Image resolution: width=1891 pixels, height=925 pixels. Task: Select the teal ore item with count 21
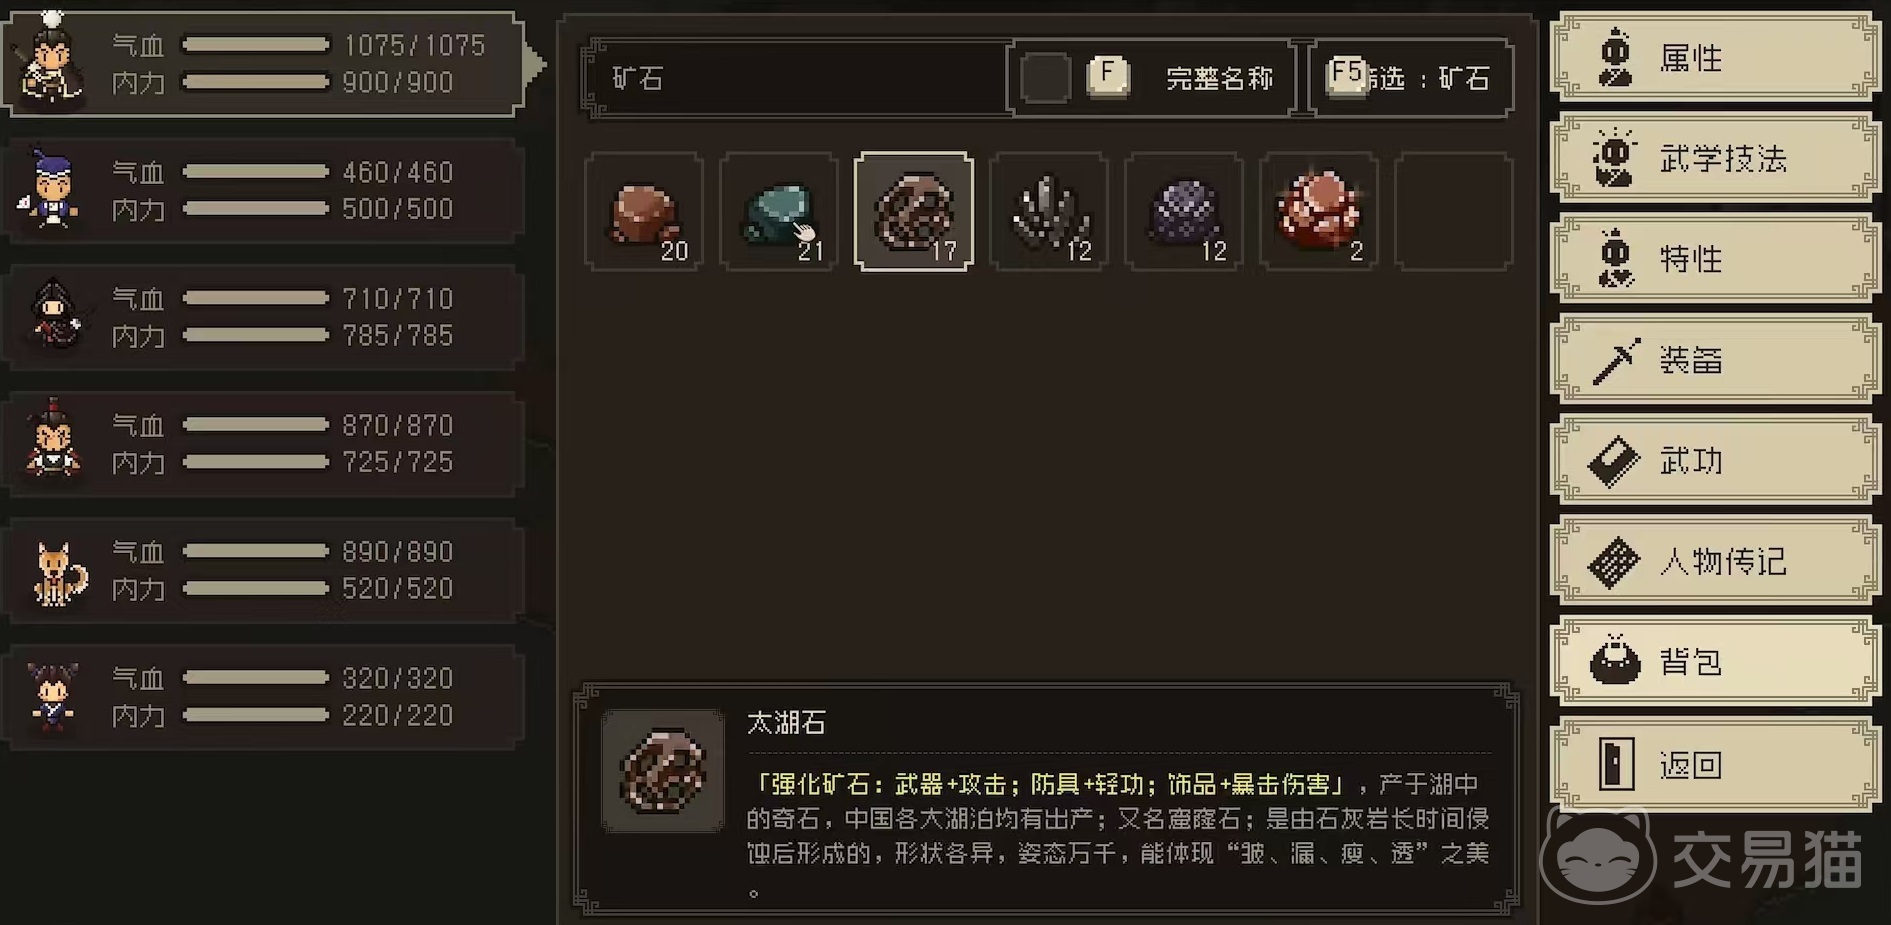[778, 212]
